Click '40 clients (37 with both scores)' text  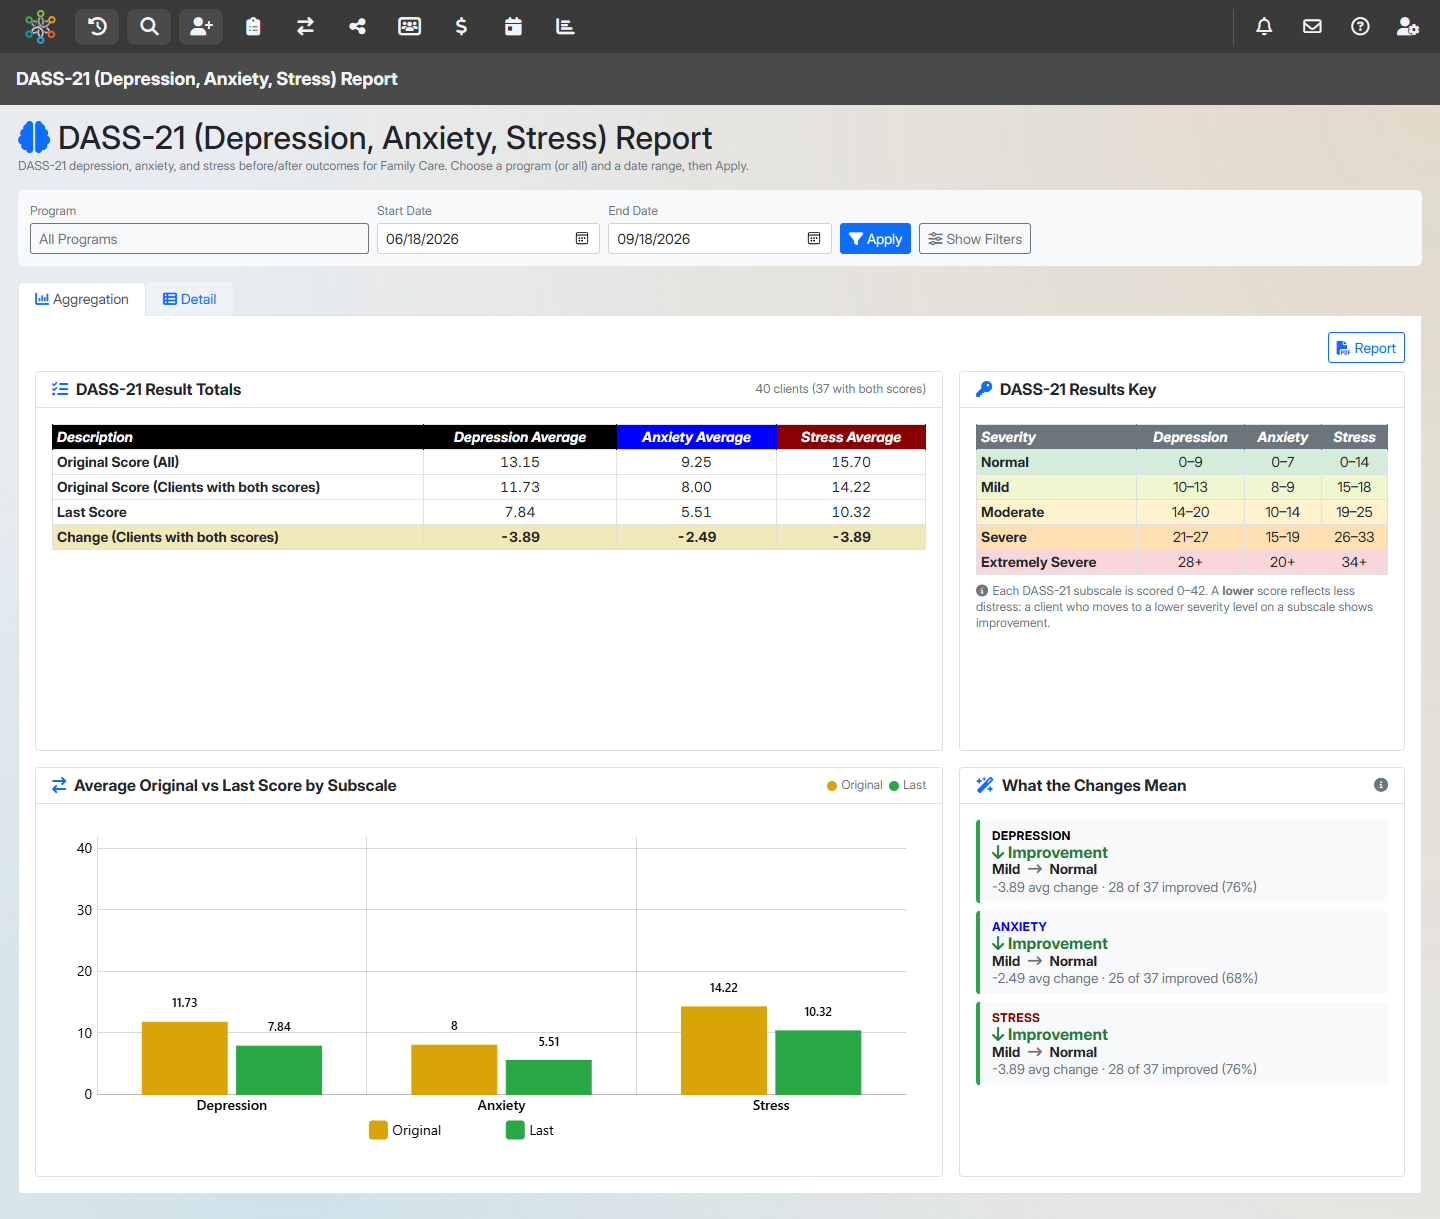(x=840, y=389)
